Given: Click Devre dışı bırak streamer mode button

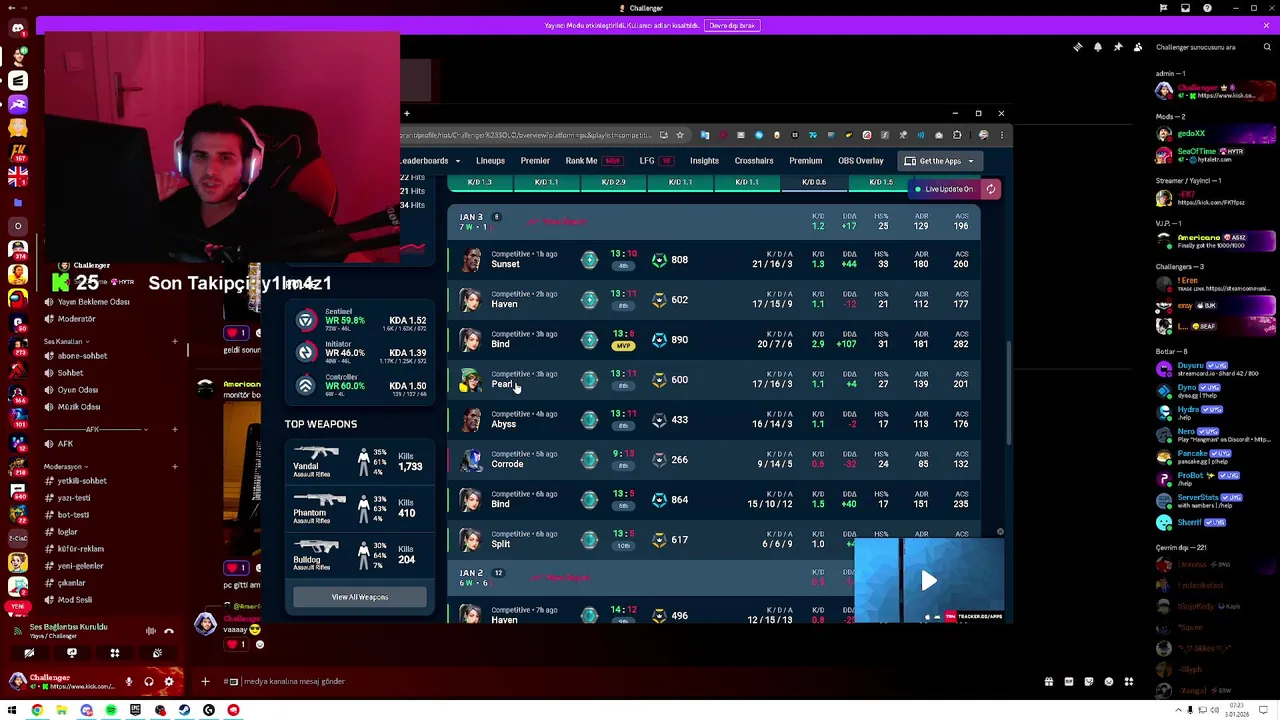Looking at the screenshot, I should [x=733, y=26].
